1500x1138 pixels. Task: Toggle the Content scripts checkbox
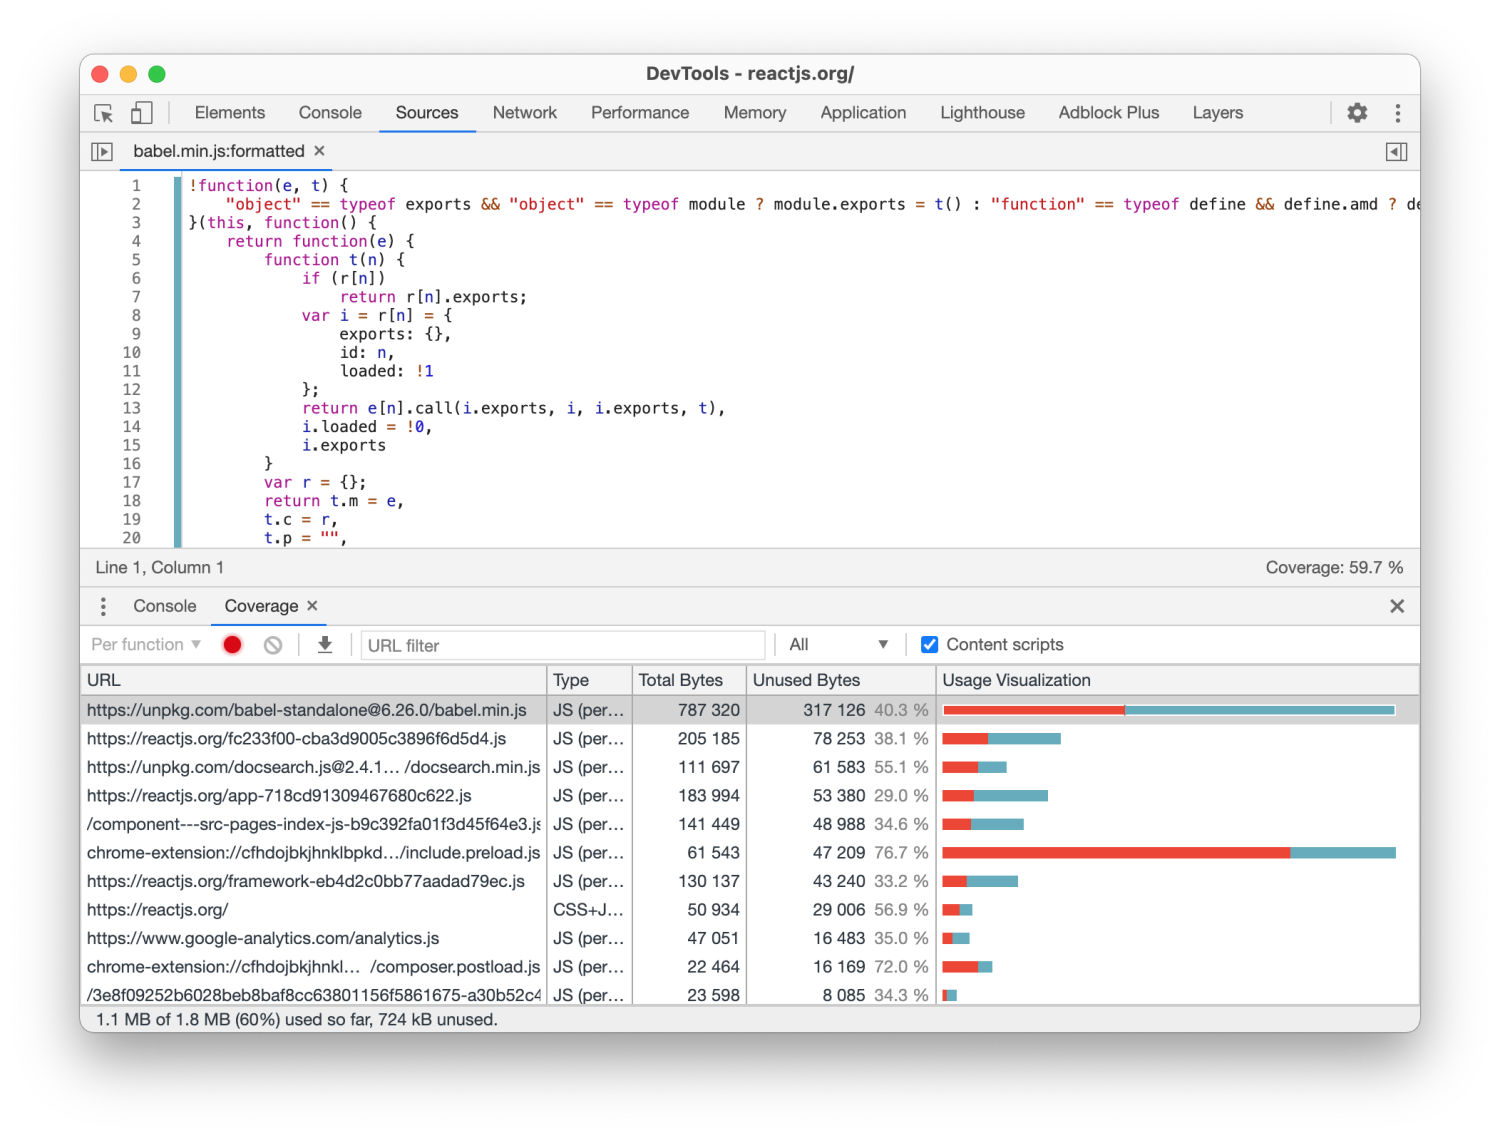[929, 645]
